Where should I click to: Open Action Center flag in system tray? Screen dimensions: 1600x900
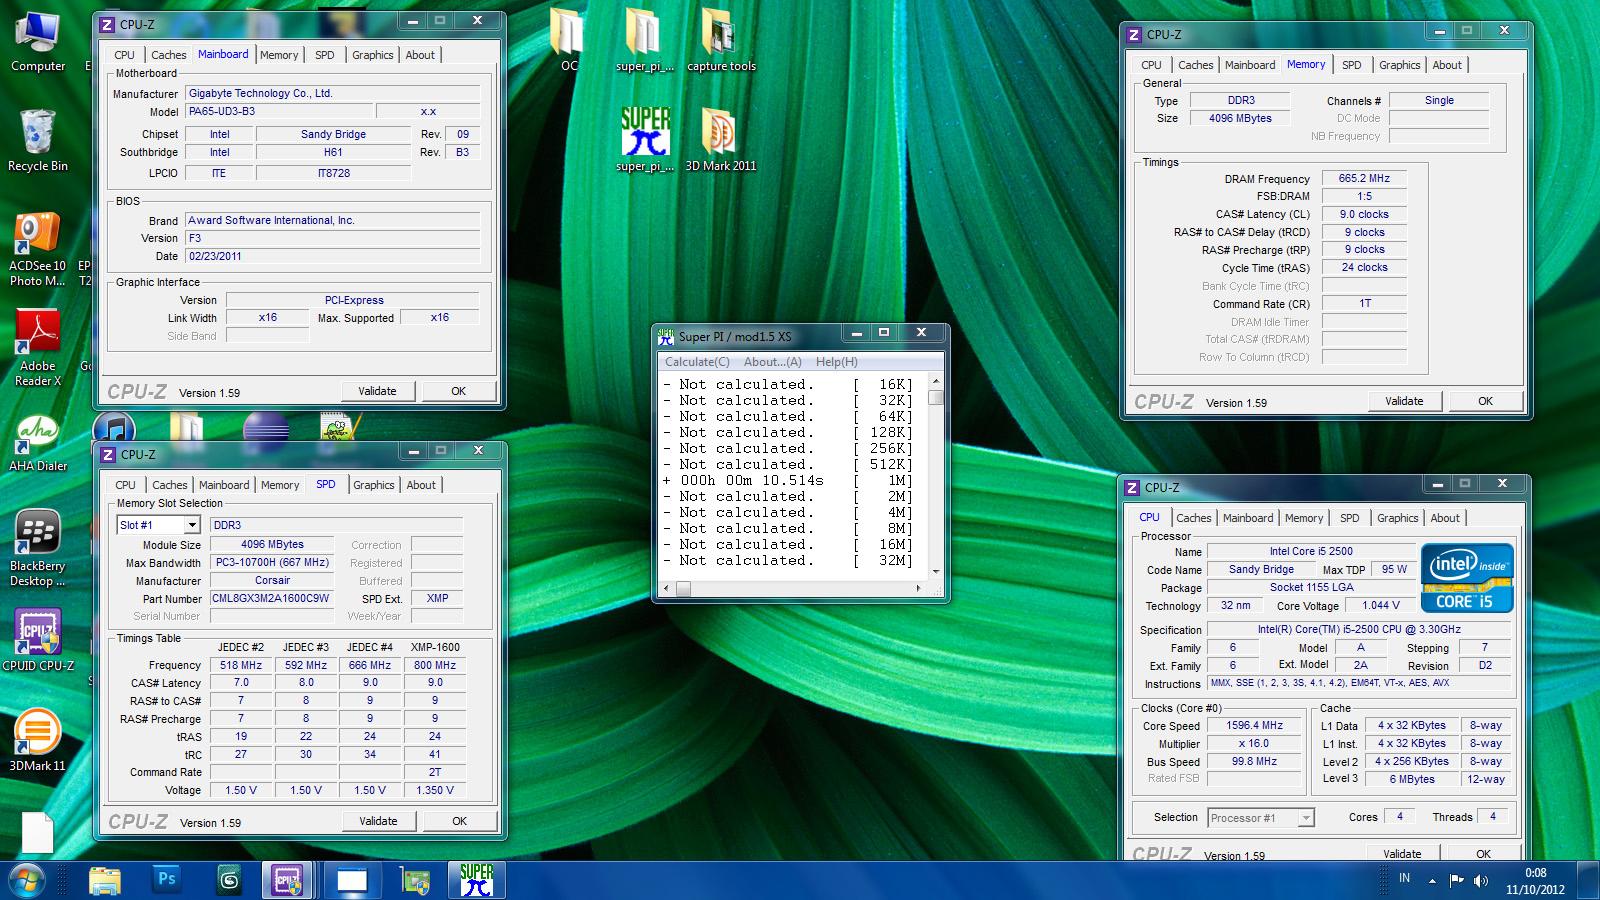coord(1456,881)
